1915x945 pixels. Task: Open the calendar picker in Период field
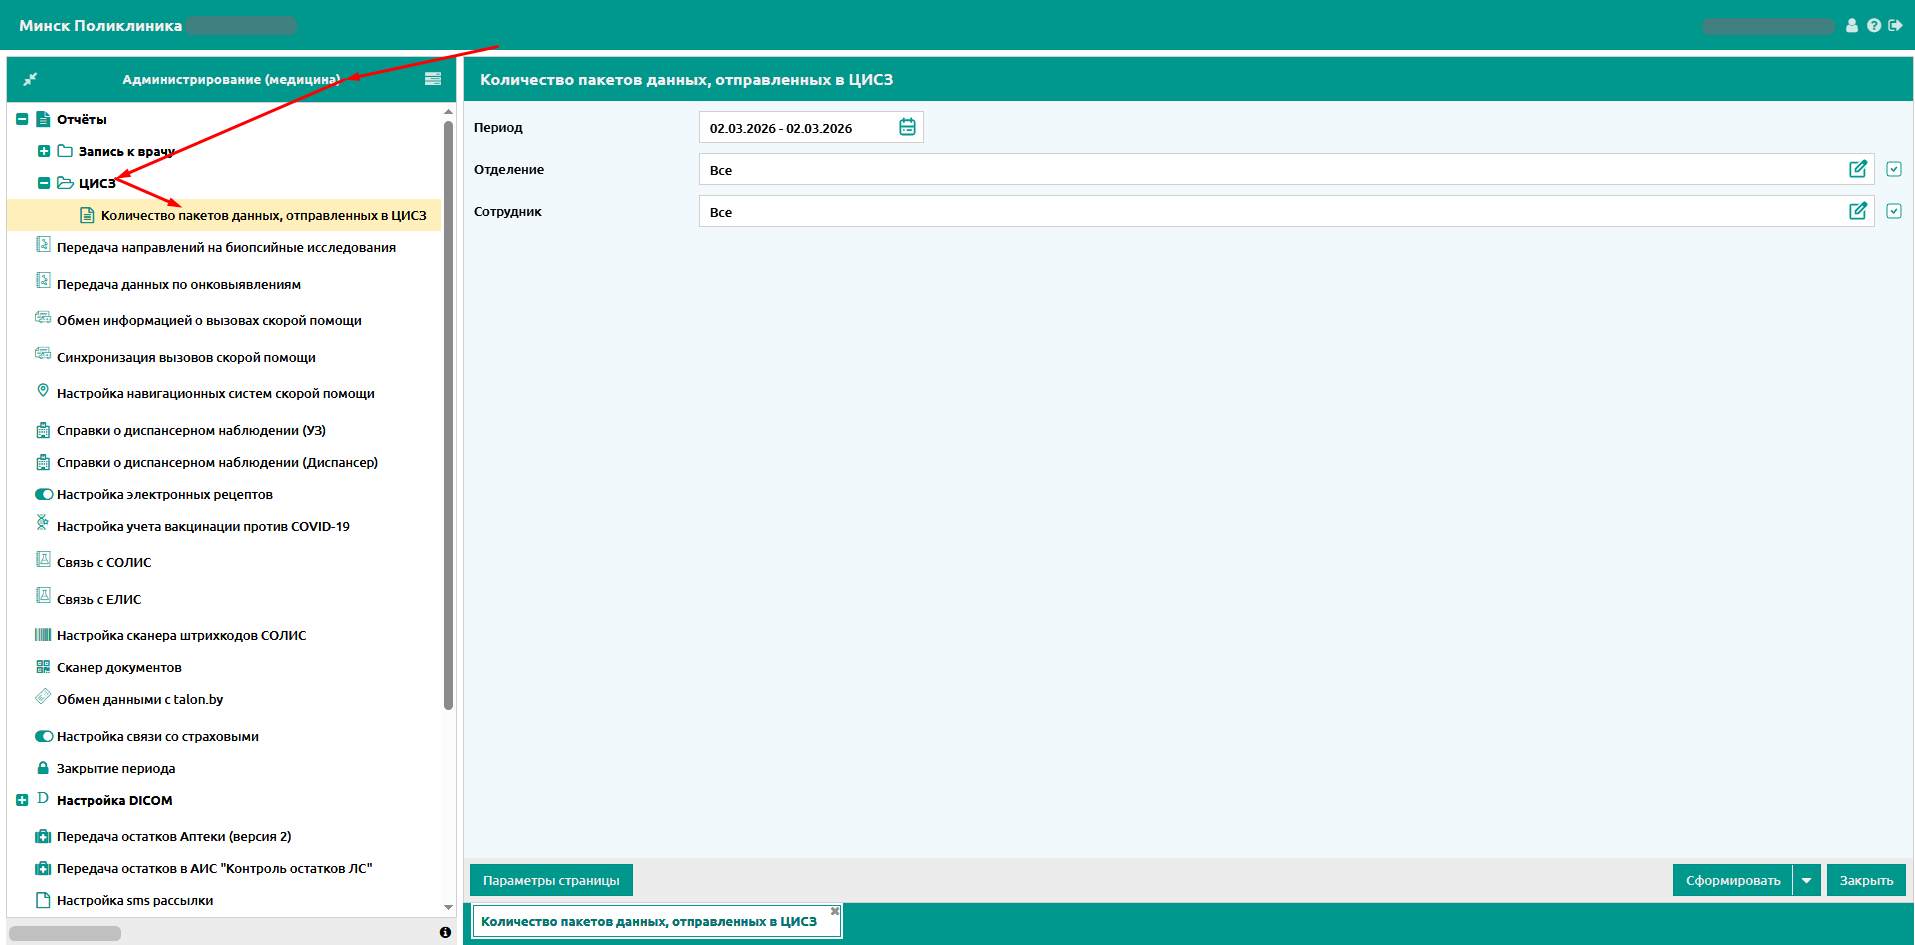(x=907, y=127)
